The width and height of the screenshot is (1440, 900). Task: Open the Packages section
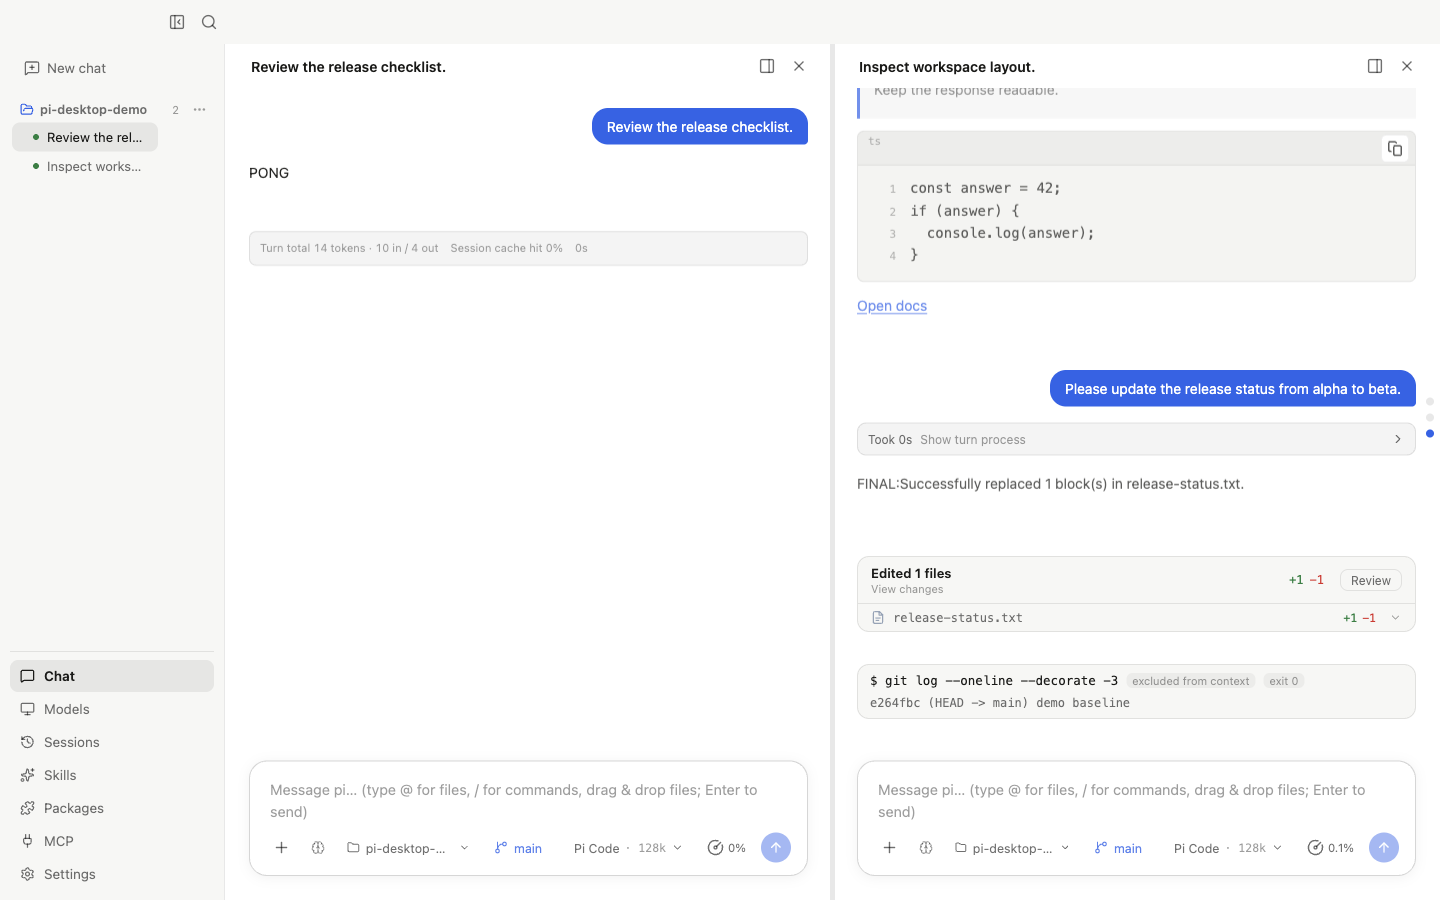click(x=112, y=808)
